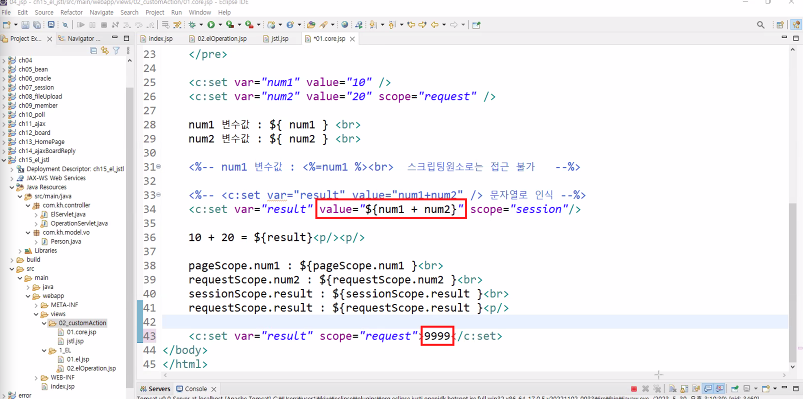Switch to the Navigator view tab

click(x=79, y=39)
